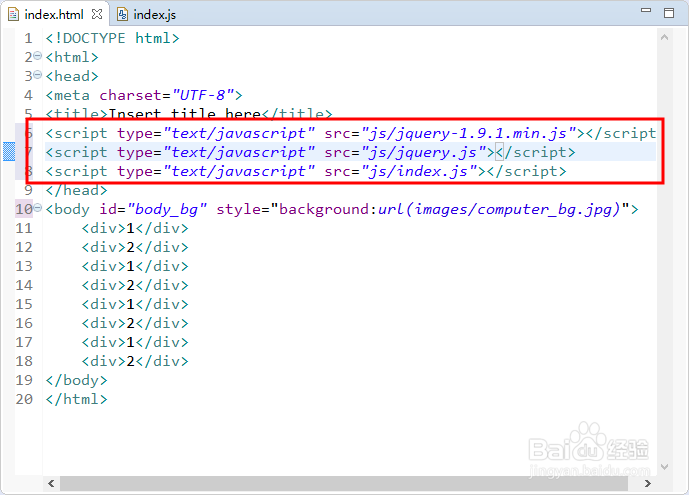This screenshot has width=689, height=495.
Task: Click the div on line 13
Action: pyautogui.click(x=135, y=266)
